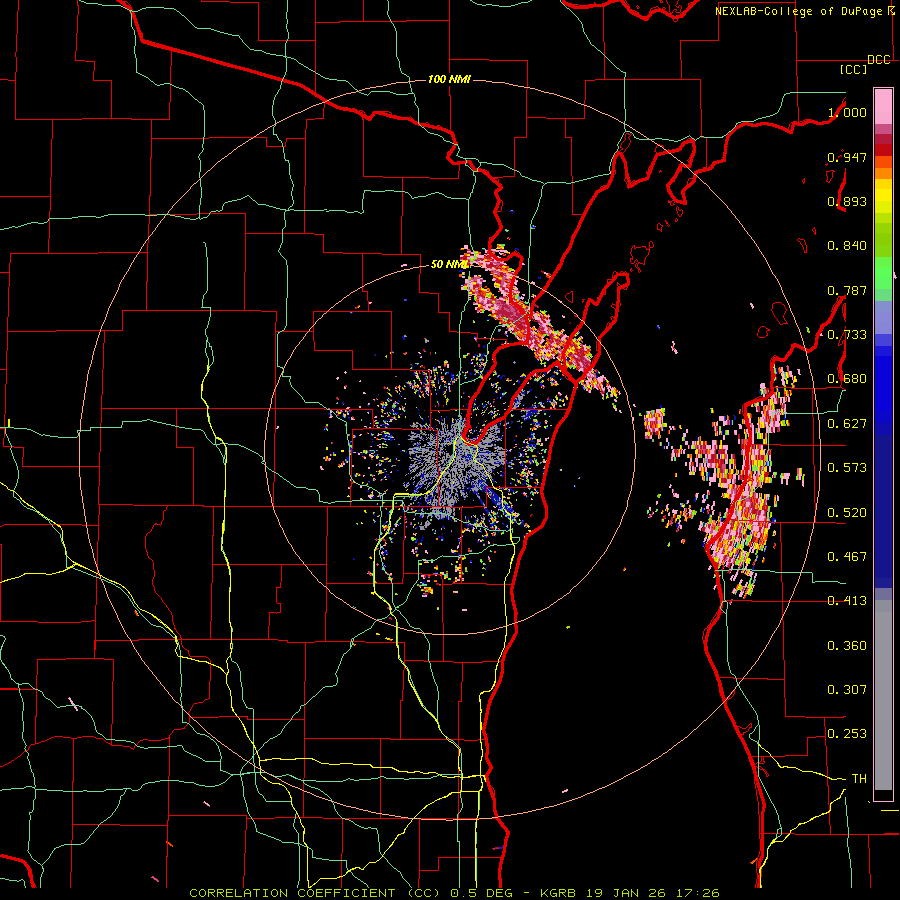
Task: Click the DCC label above the legend
Action: [878, 60]
